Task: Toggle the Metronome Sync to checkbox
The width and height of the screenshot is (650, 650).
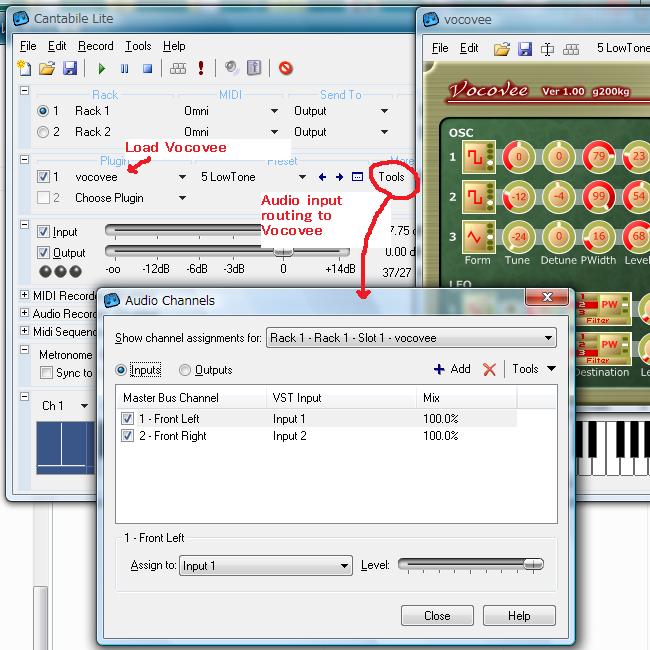Action: (x=46, y=372)
